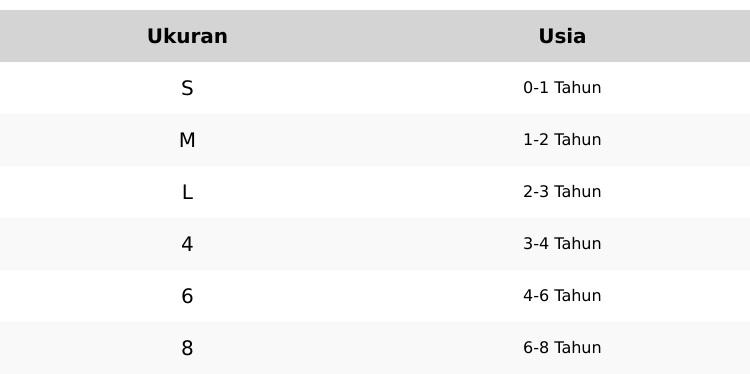Select size 8 cell
This screenshot has height=374, width=750.
pos(187,348)
